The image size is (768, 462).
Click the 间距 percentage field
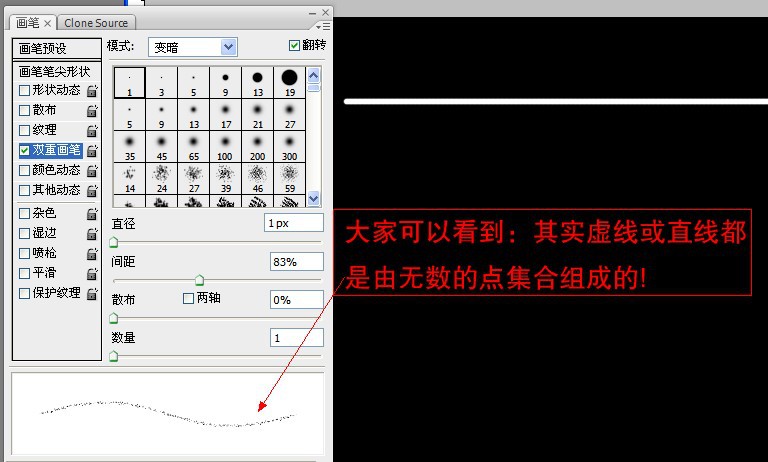(x=297, y=262)
